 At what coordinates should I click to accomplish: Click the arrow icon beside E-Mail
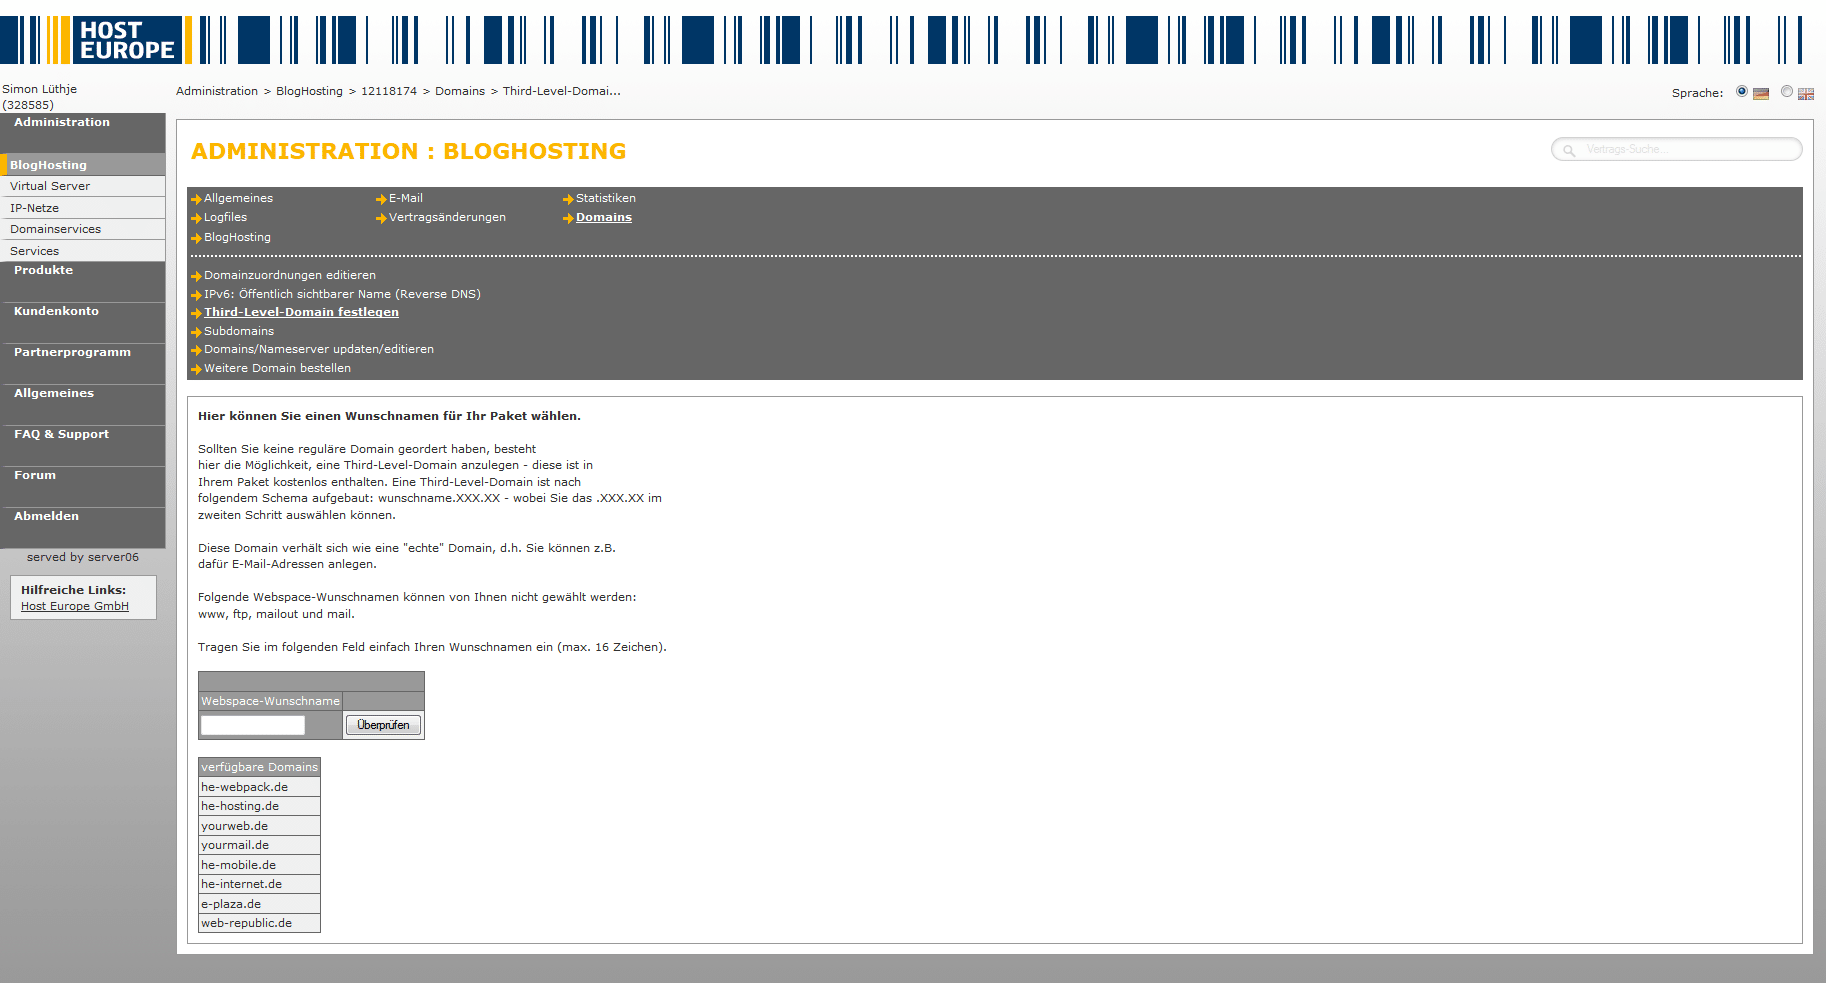coord(381,199)
